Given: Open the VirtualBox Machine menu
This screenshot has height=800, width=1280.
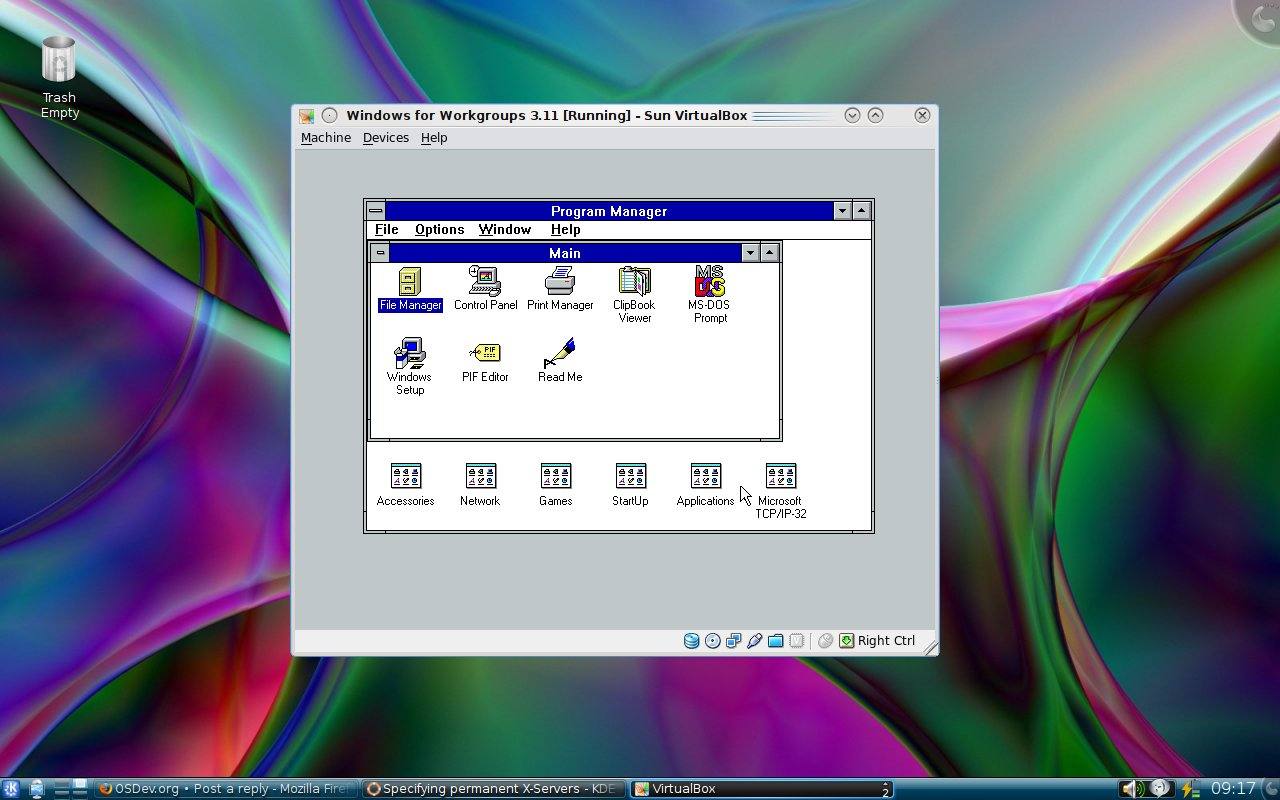Looking at the screenshot, I should pyautogui.click(x=326, y=138).
